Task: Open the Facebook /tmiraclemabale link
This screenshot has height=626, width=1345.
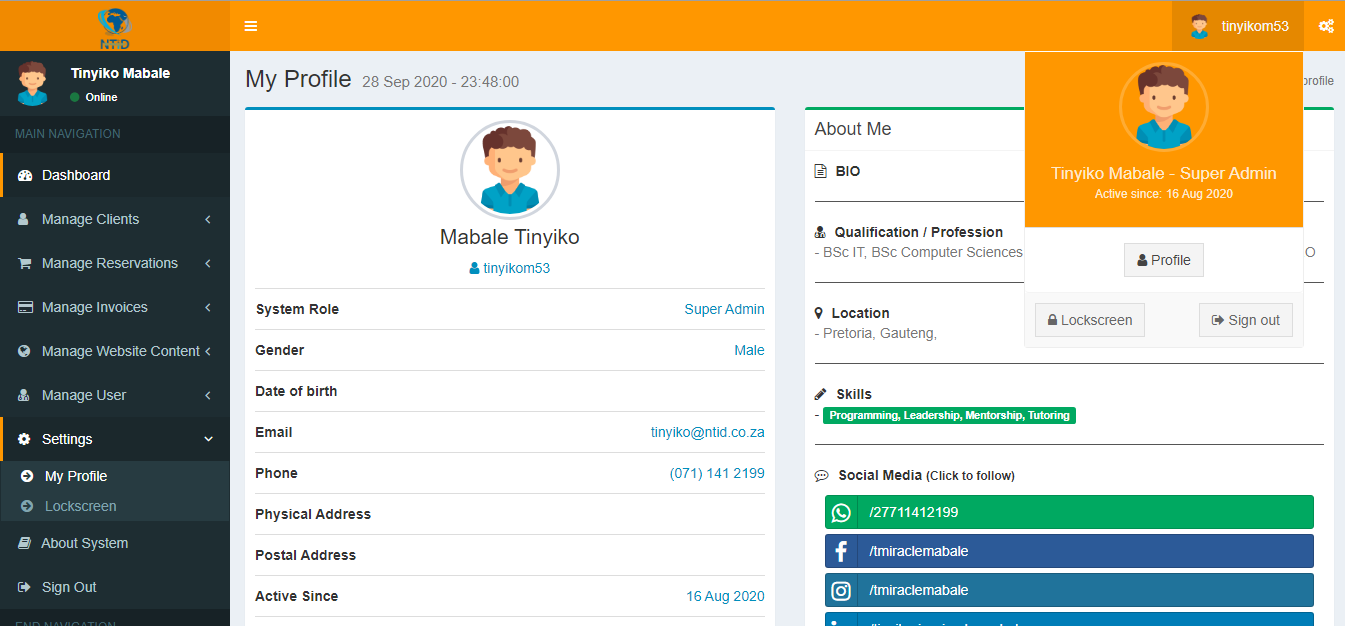Action: point(1068,551)
